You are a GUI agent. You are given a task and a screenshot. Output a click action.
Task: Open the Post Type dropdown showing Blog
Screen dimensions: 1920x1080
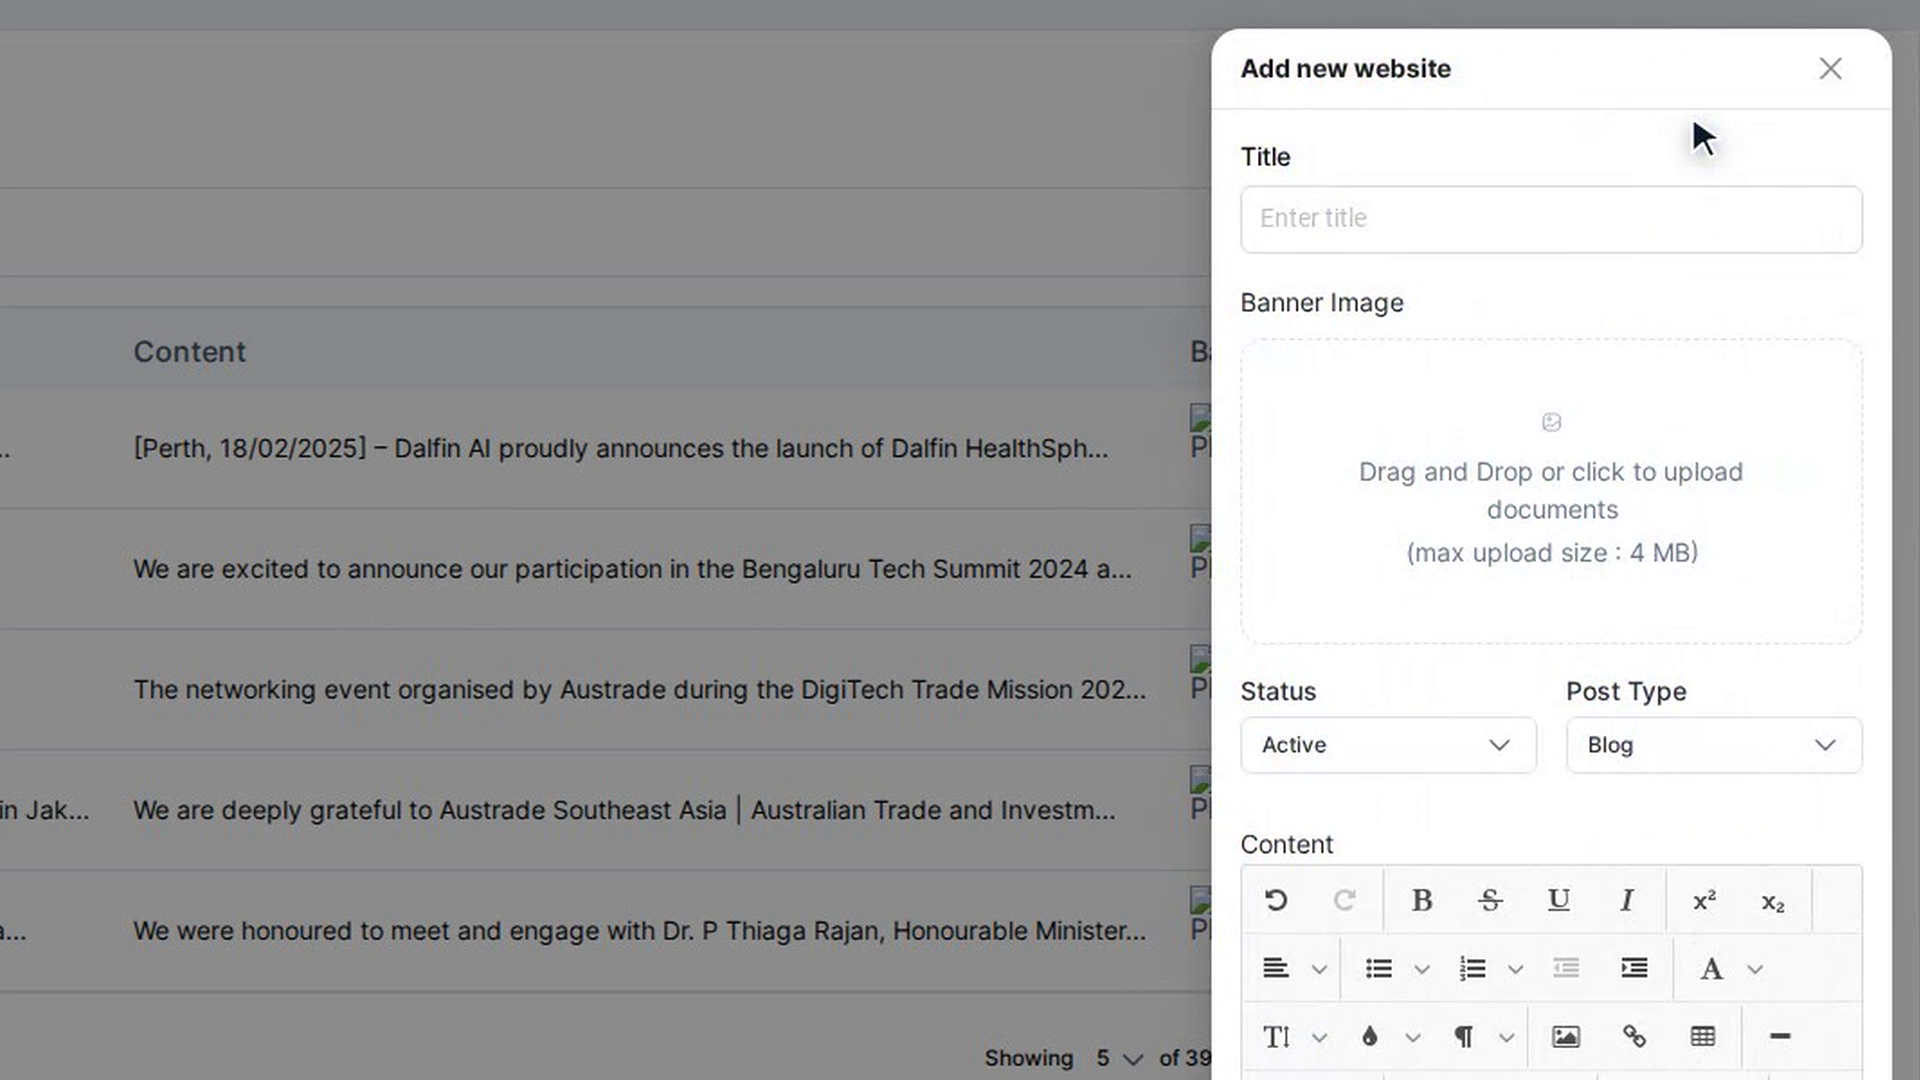pos(1714,745)
